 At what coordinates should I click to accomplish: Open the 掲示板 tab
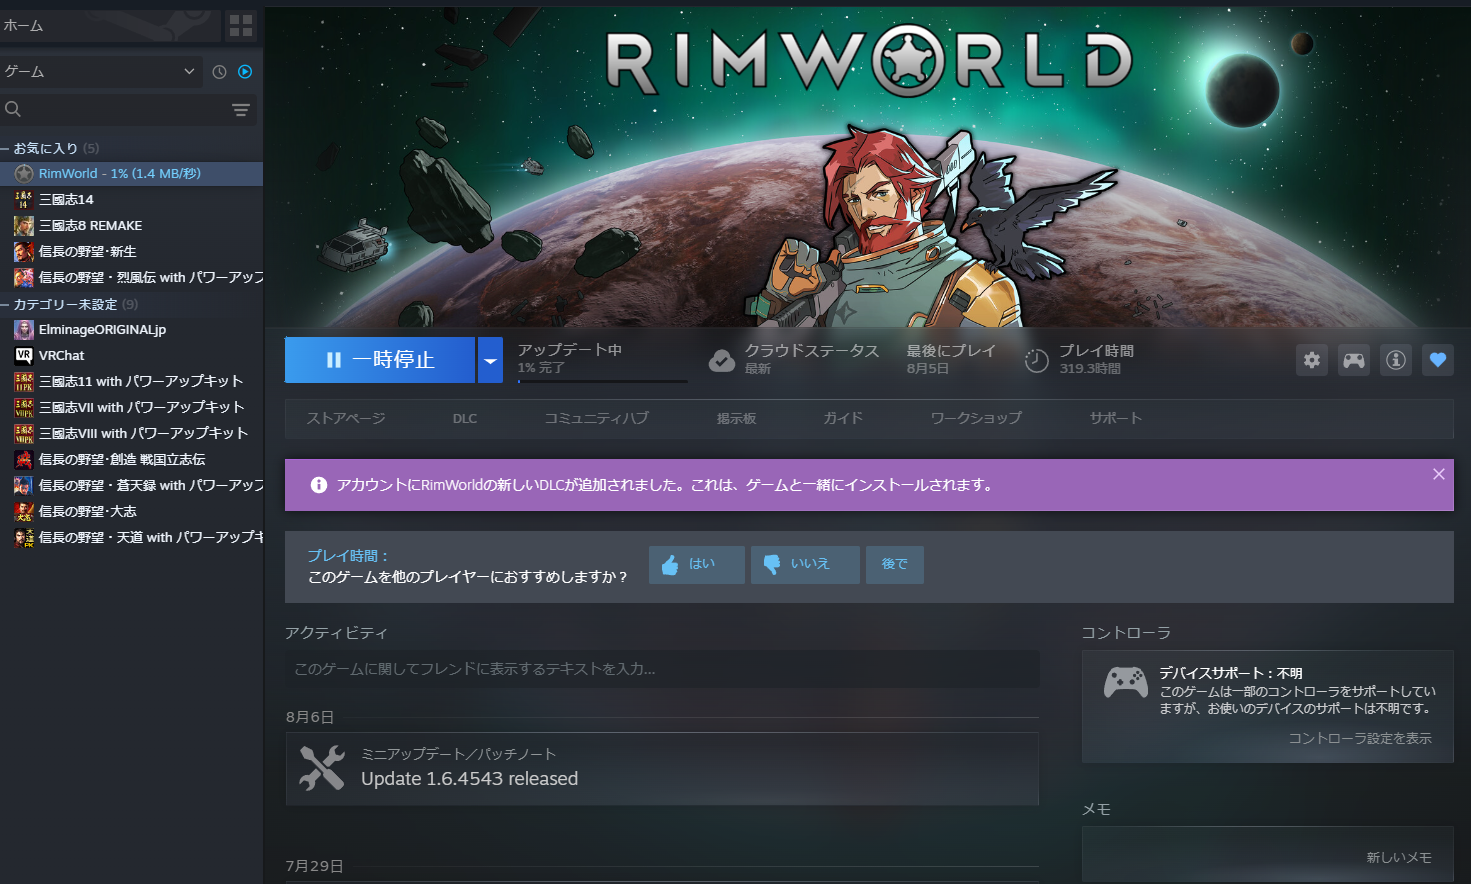click(736, 418)
